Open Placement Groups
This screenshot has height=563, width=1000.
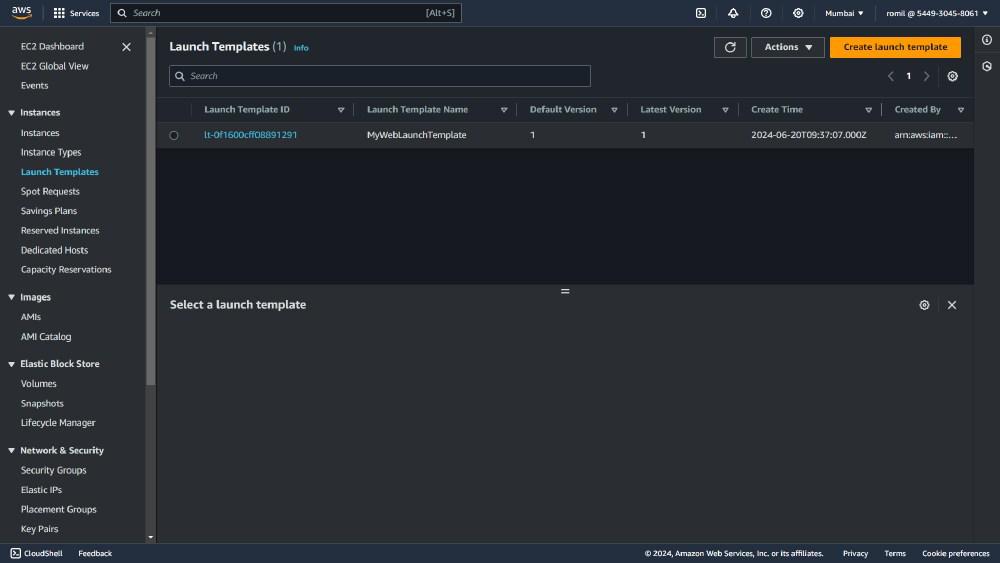click(59, 509)
